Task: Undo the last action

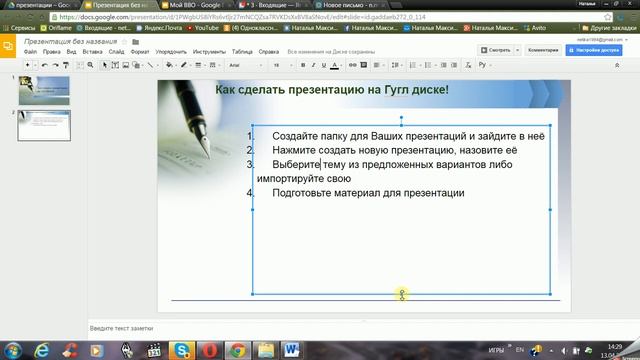Action: 44,65
